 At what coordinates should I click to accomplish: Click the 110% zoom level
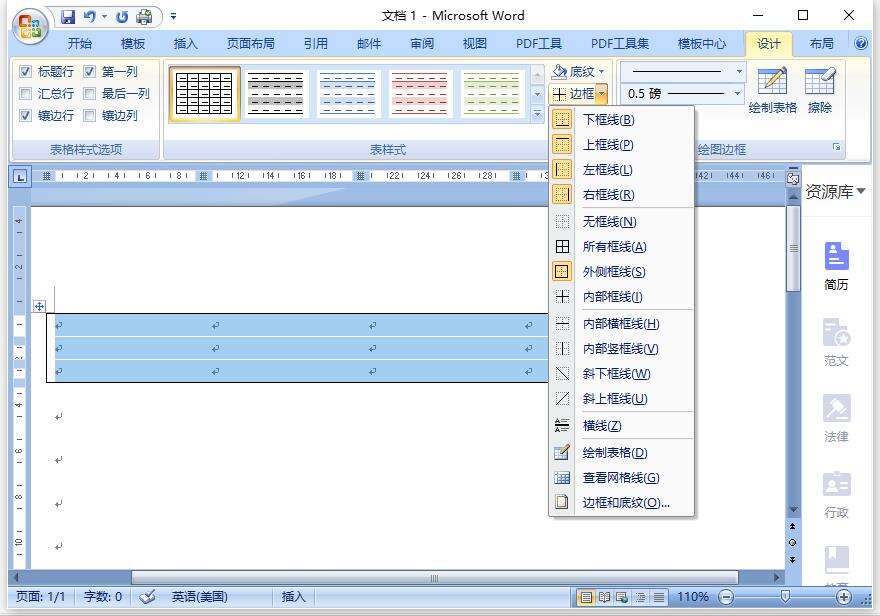click(693, 597)
